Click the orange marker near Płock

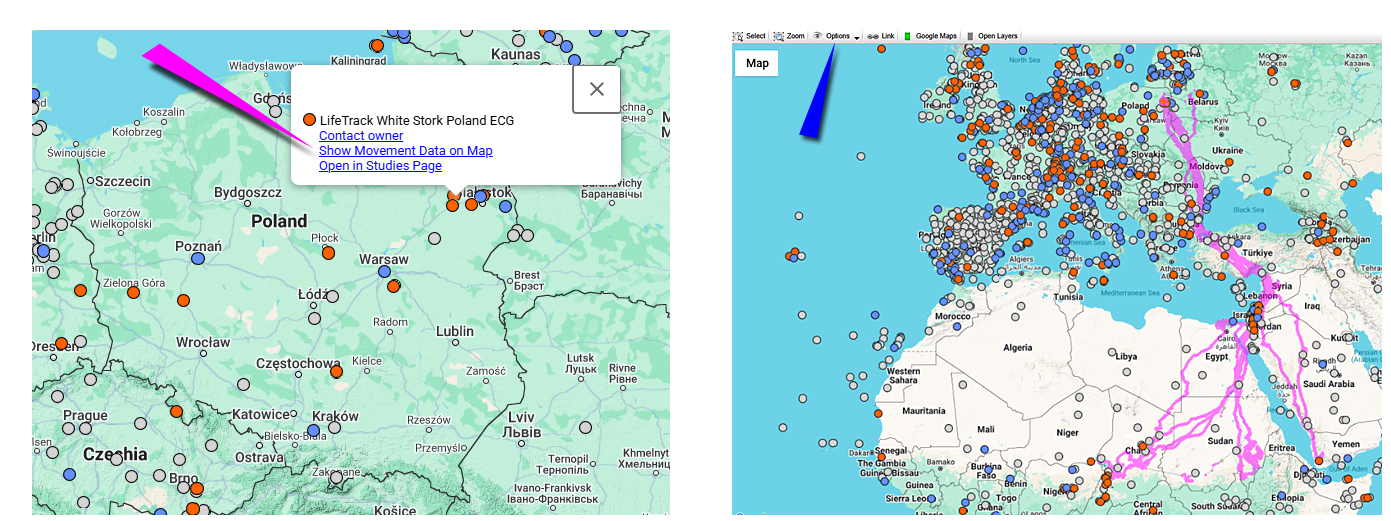tap(328, 253)
